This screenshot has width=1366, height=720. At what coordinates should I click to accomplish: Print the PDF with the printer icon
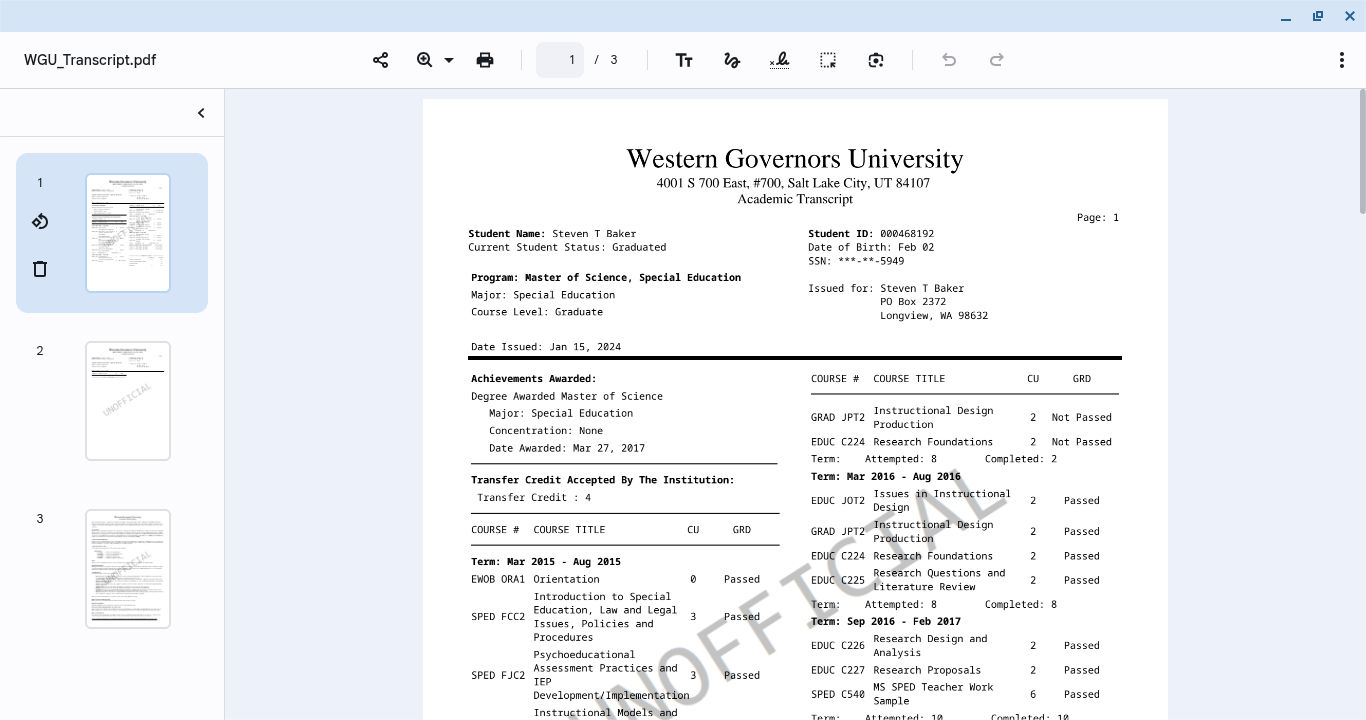click(485, 60)
